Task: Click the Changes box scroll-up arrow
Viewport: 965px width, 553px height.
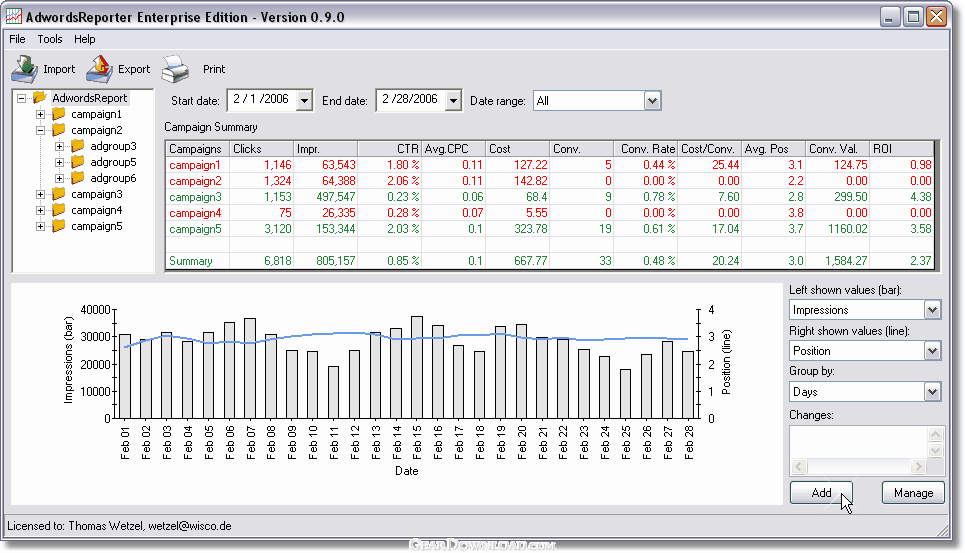Action: point(935,434)
